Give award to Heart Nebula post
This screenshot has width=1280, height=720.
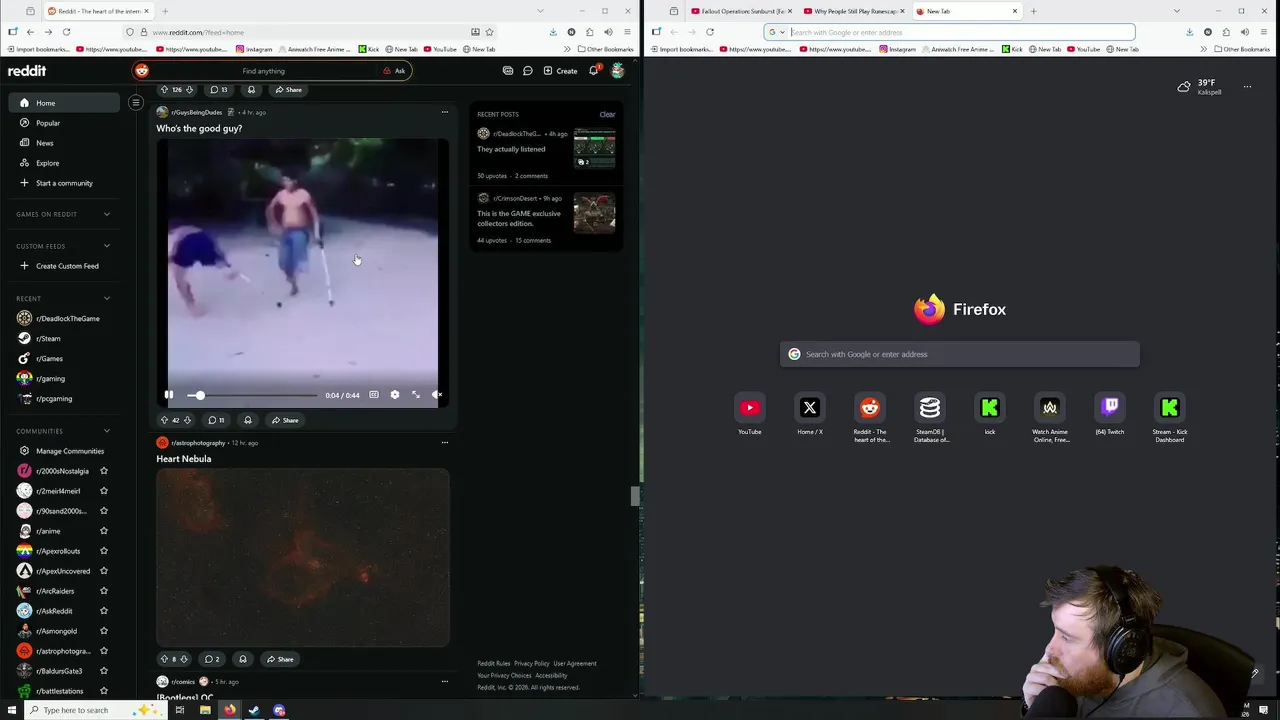click(243, 659)
